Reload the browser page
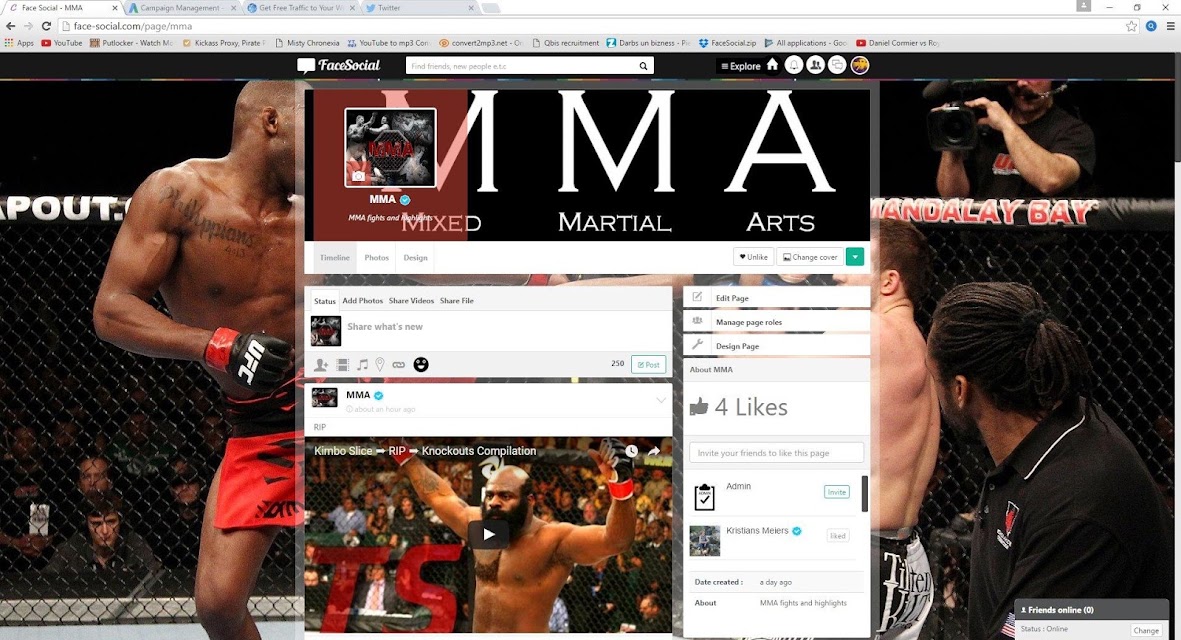This screenshot has height=640, width=1181. click(x=46, y=26)
